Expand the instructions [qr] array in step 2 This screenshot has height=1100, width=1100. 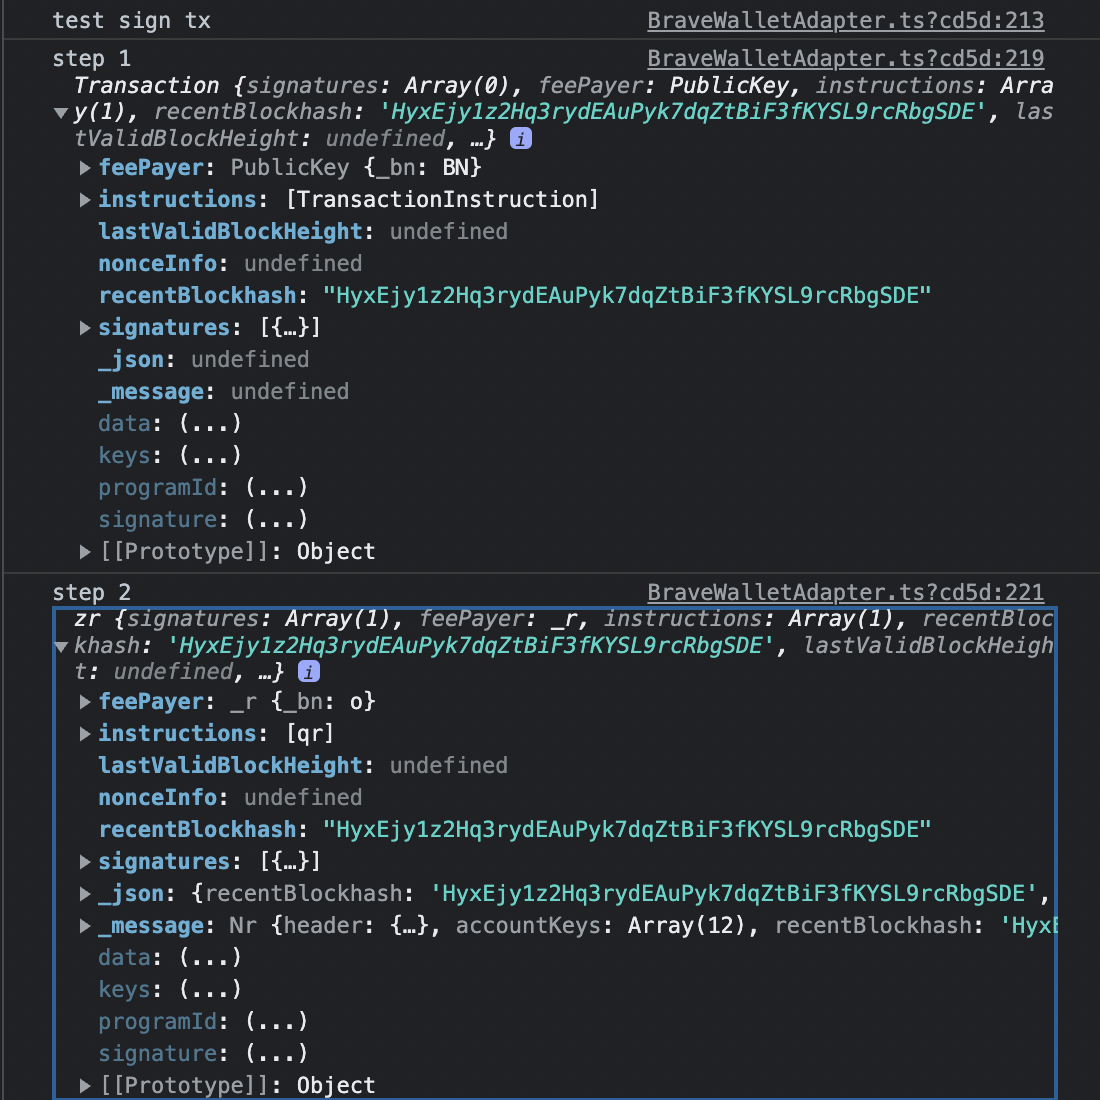pos(85,733)
